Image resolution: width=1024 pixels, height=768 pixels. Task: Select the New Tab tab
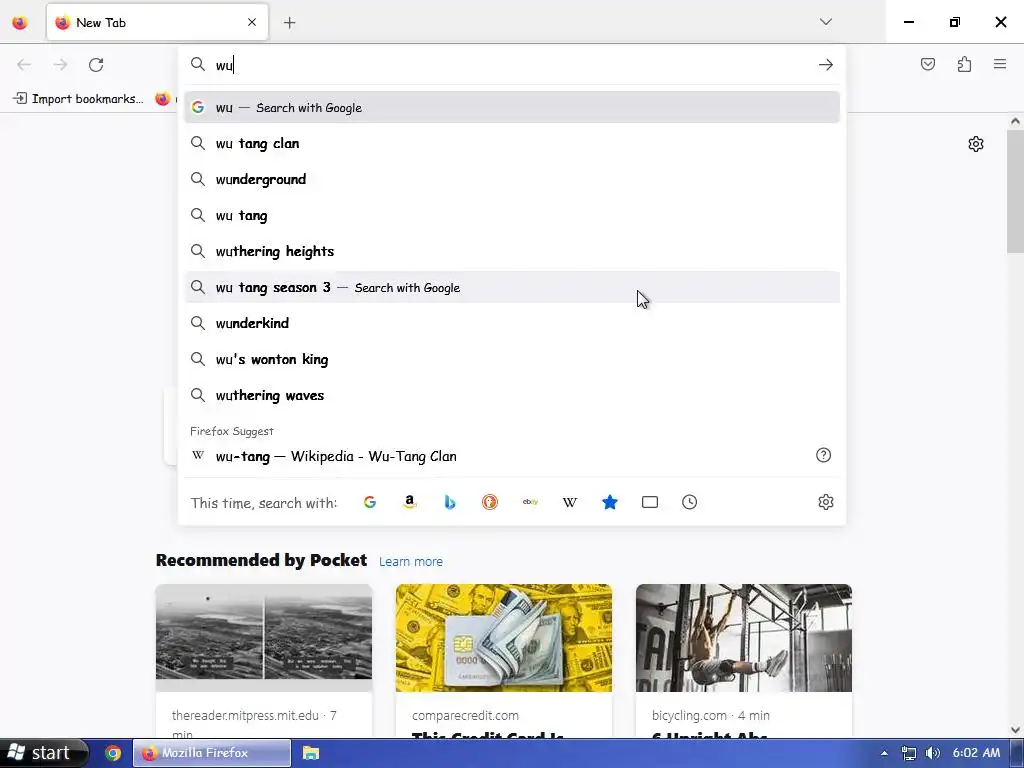coord(157,22)
